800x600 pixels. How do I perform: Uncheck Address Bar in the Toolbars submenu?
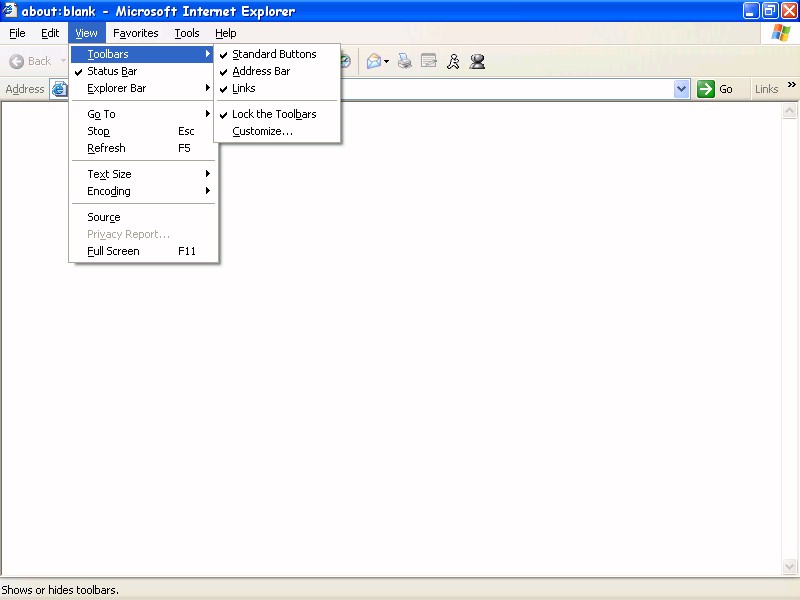click(278, 71)
